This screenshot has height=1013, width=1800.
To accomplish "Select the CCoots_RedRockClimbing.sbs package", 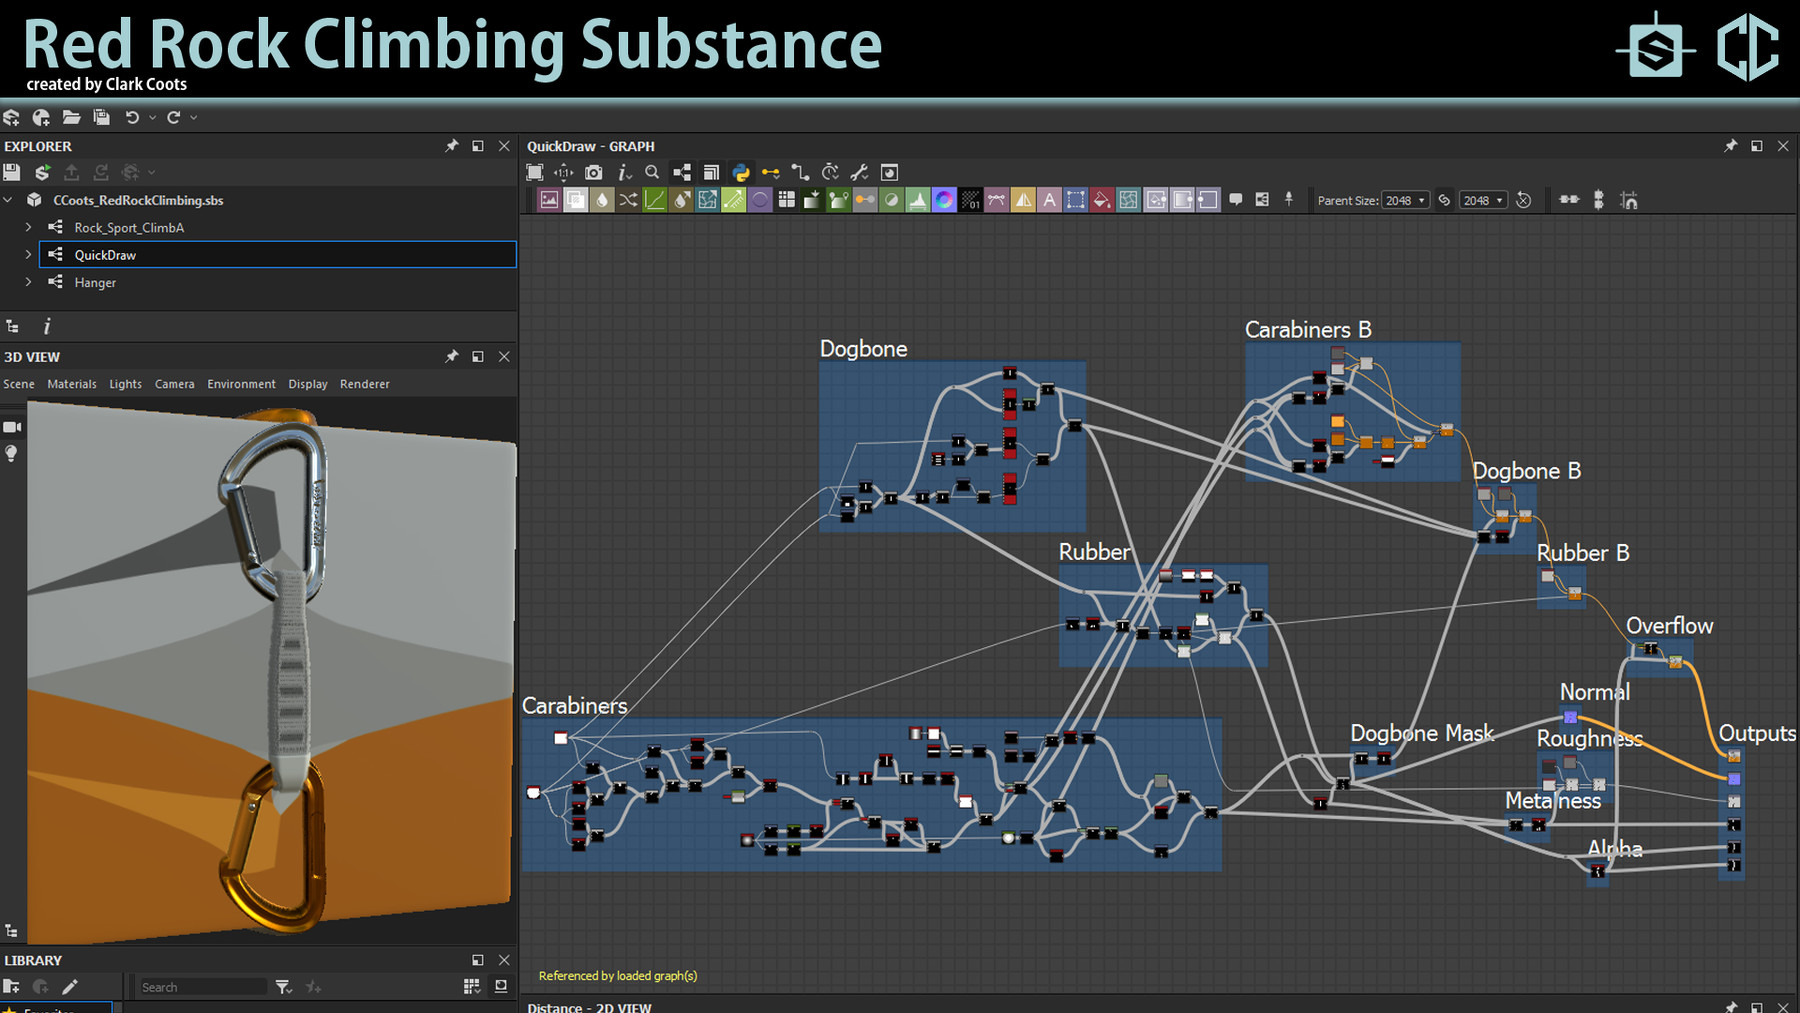I will tap(138, 200).
